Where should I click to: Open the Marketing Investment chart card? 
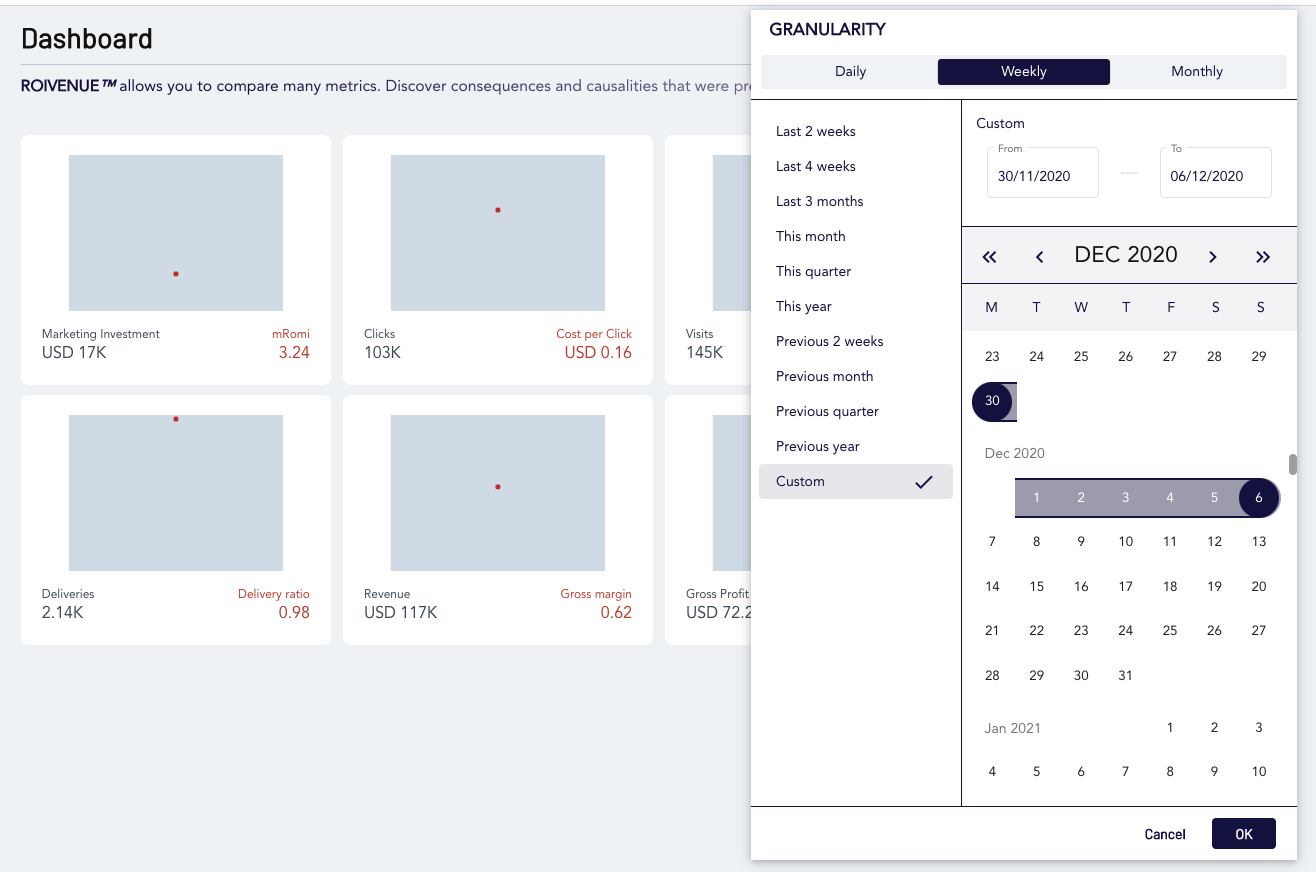[x=176, y=260]
